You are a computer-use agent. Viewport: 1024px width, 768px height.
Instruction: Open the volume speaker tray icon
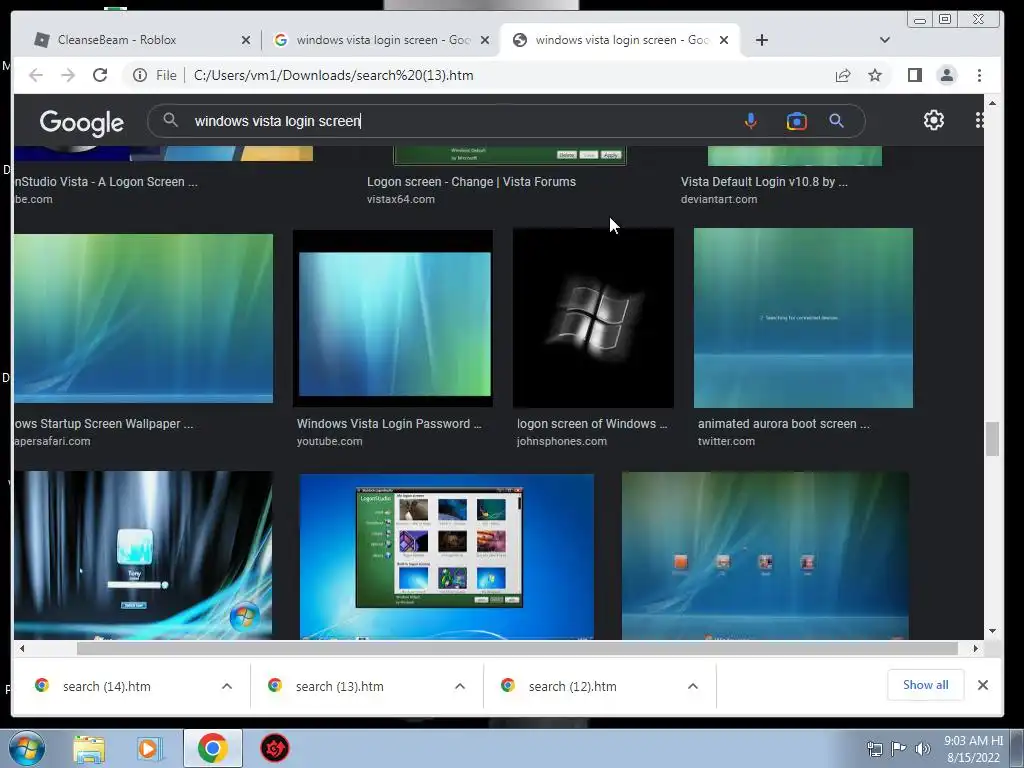pos(923,749)
